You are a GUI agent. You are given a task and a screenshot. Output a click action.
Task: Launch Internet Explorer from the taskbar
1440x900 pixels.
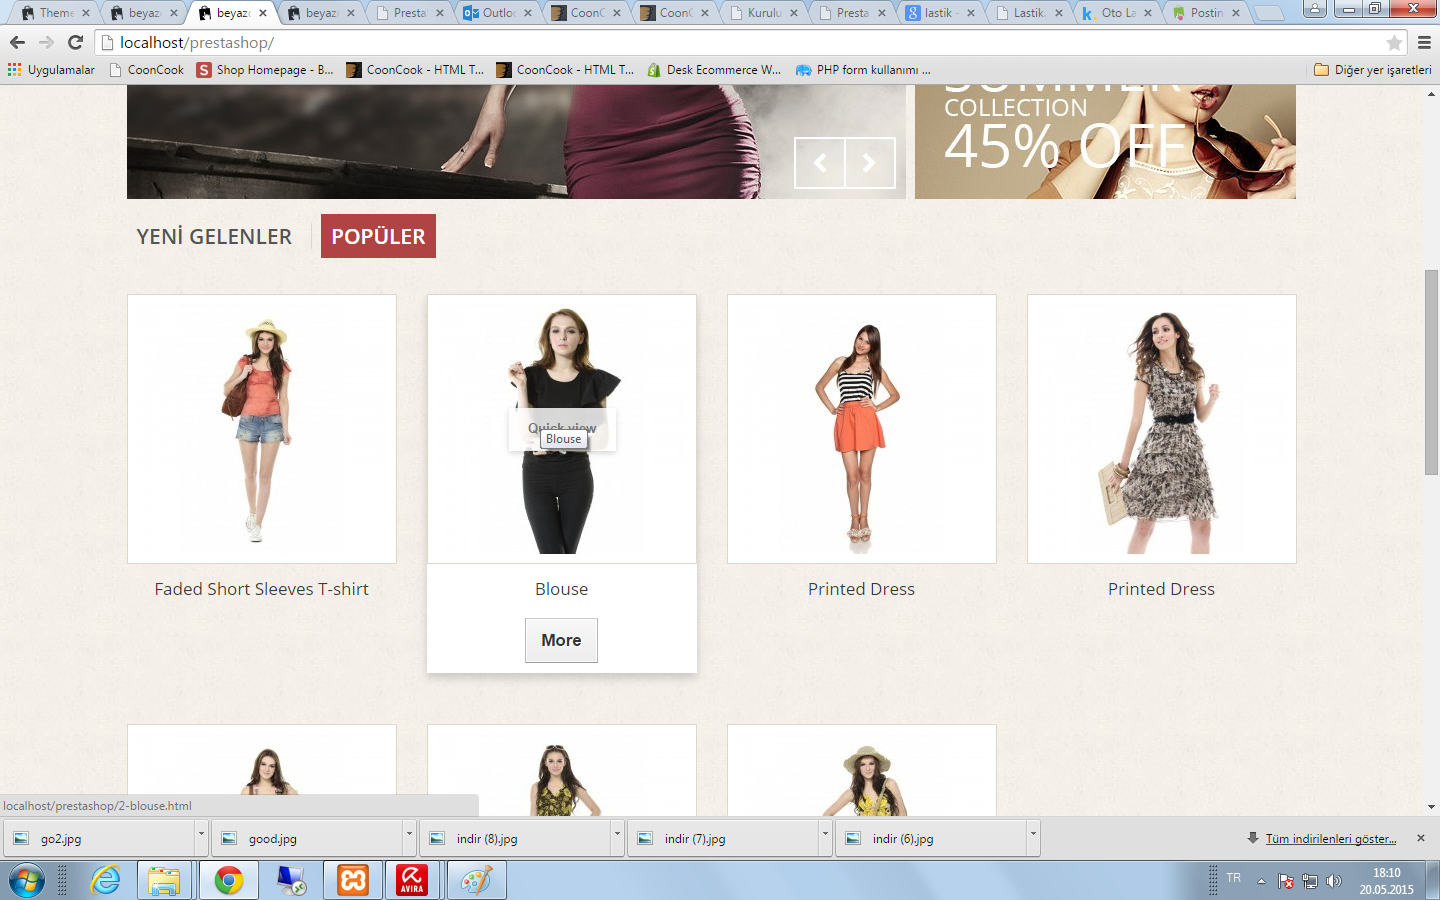104,881
